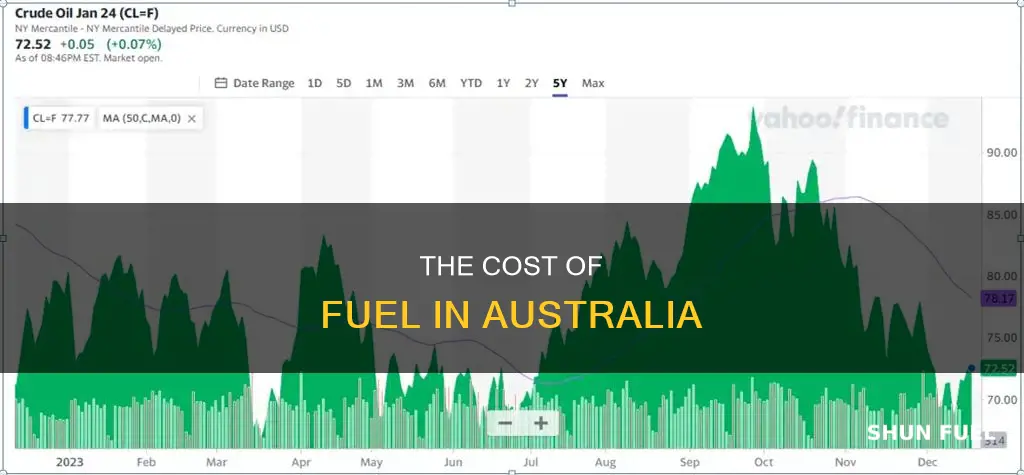The height and width of the screenshot is (475, 1024).
Task: Click the Sep date axis label
Action: pyautogui.click(x=689, y=461)
